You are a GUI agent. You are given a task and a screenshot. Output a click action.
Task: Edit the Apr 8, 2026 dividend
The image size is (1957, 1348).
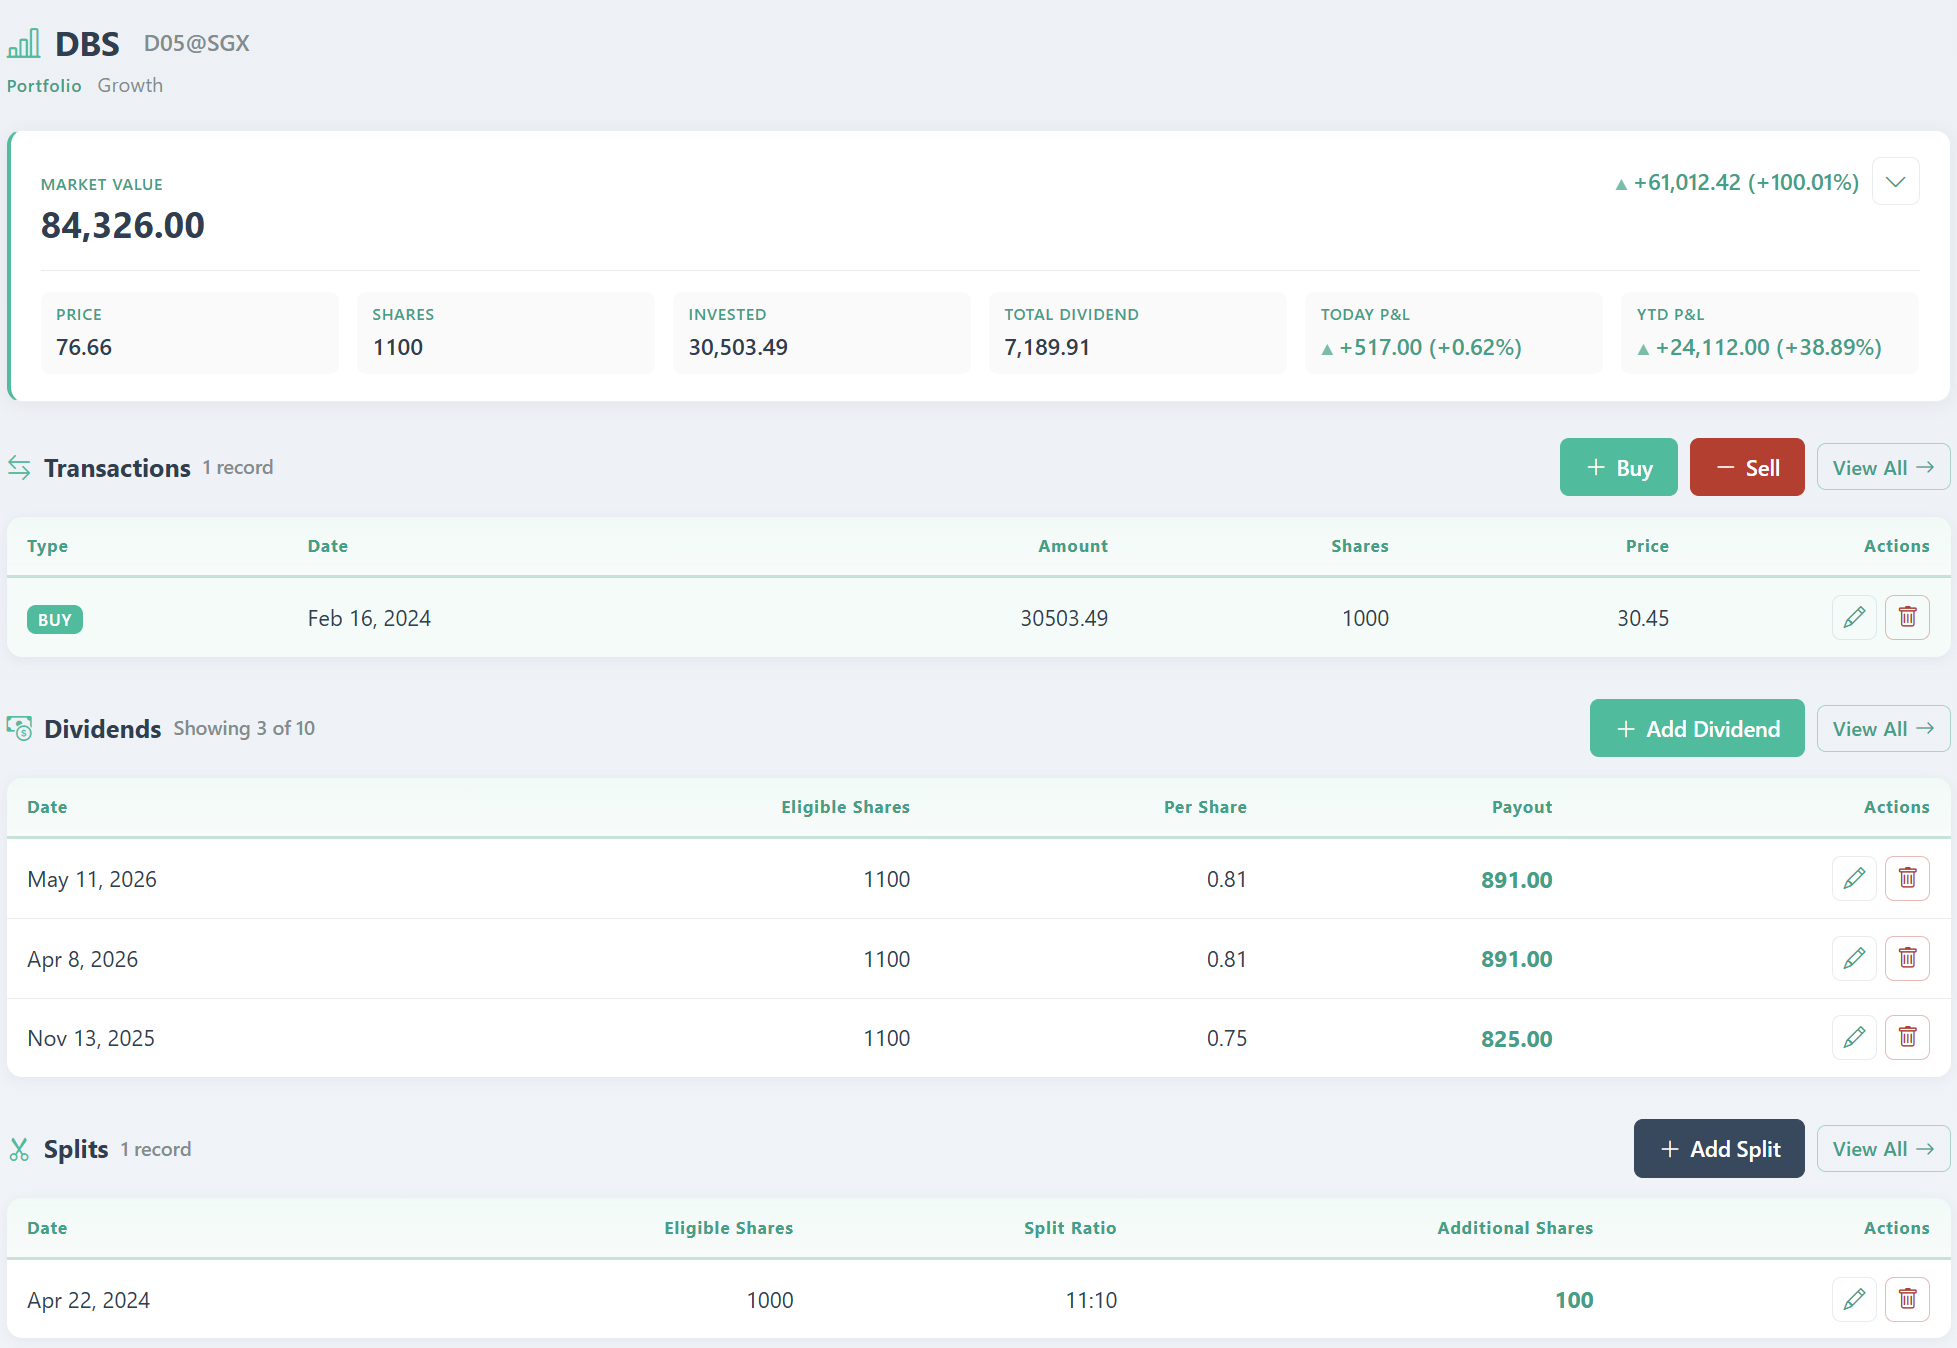pyautogui.click(x=1854, y=959)
